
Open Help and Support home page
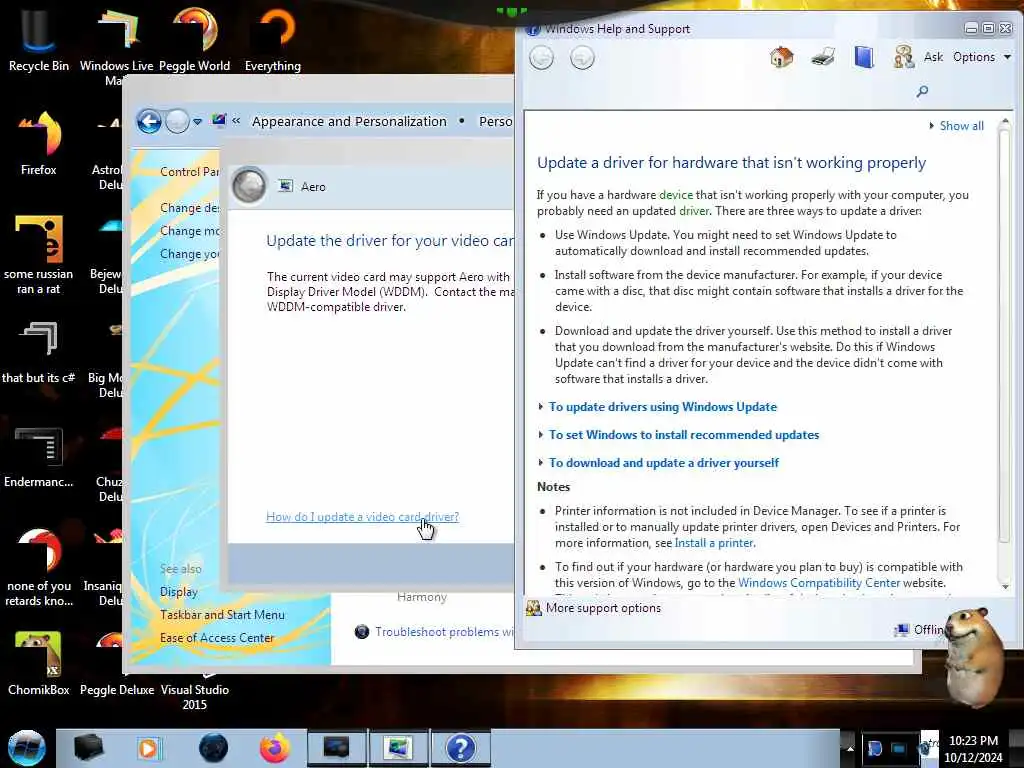(x=781, y=57)
